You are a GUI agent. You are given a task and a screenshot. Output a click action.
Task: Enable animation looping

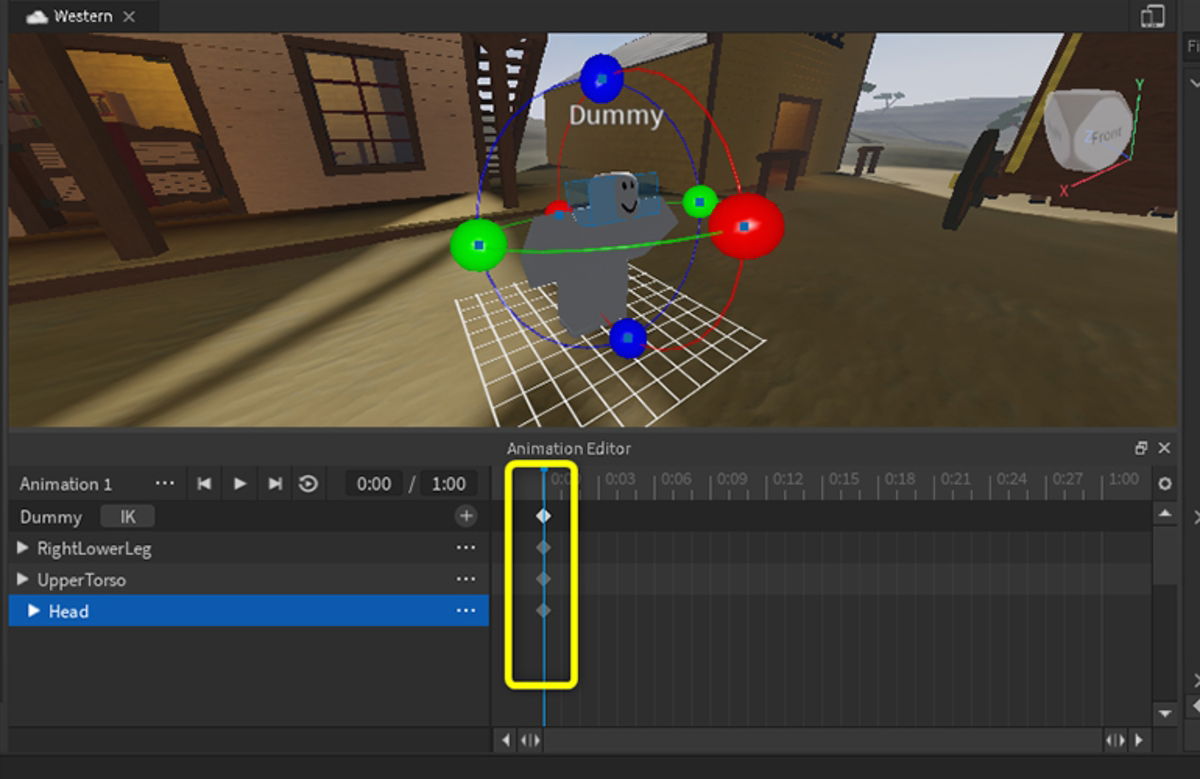pyautogui.click(x=309, y=483)
